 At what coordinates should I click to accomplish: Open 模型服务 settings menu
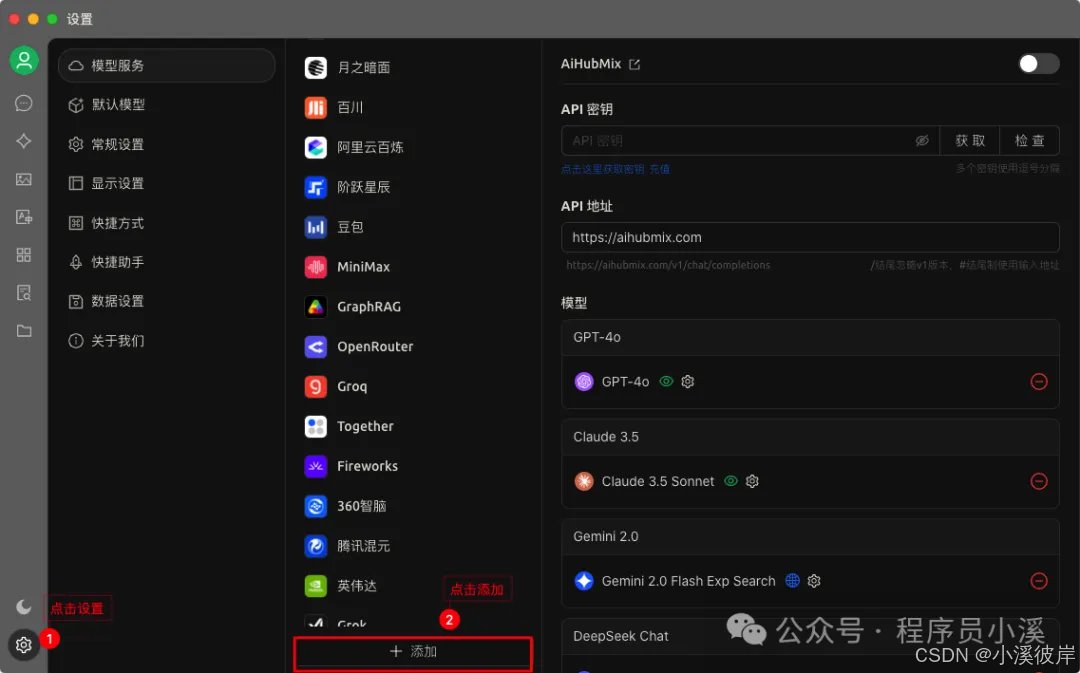click(x=167, y=65)
